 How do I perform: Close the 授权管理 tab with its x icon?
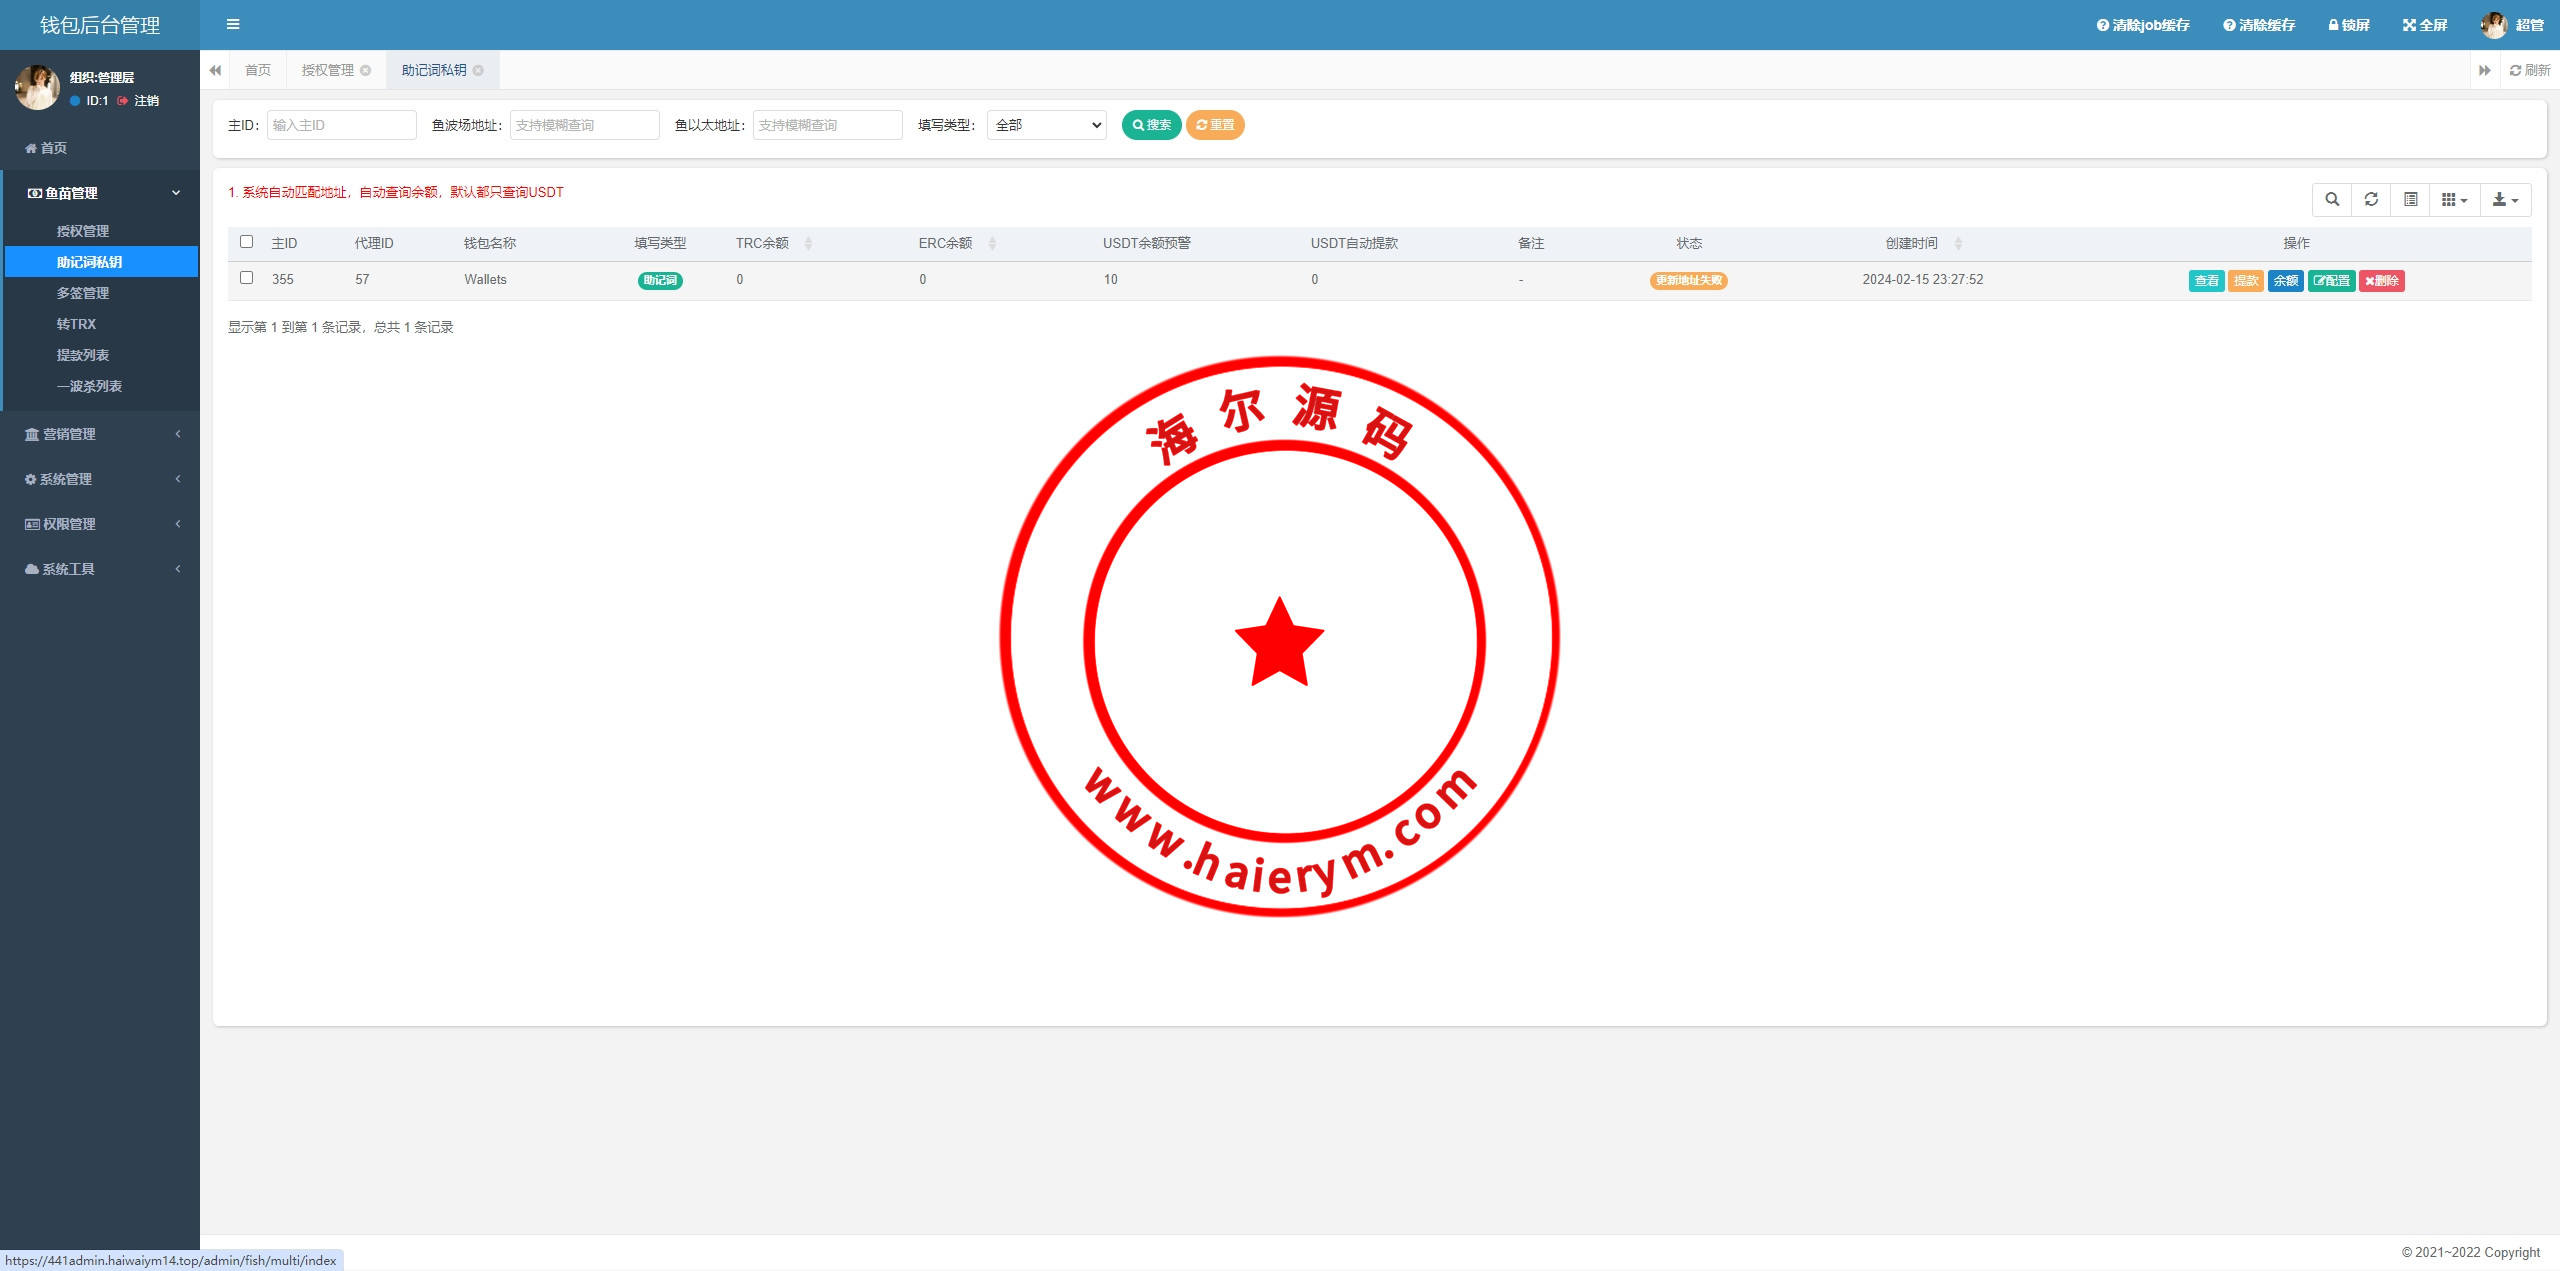tap(366, 70)
